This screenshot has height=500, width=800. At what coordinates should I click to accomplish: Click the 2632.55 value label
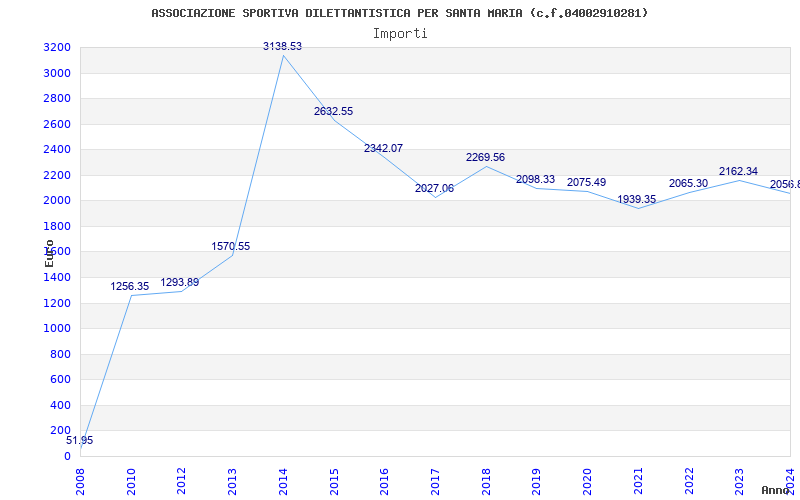tap(333, 111)
